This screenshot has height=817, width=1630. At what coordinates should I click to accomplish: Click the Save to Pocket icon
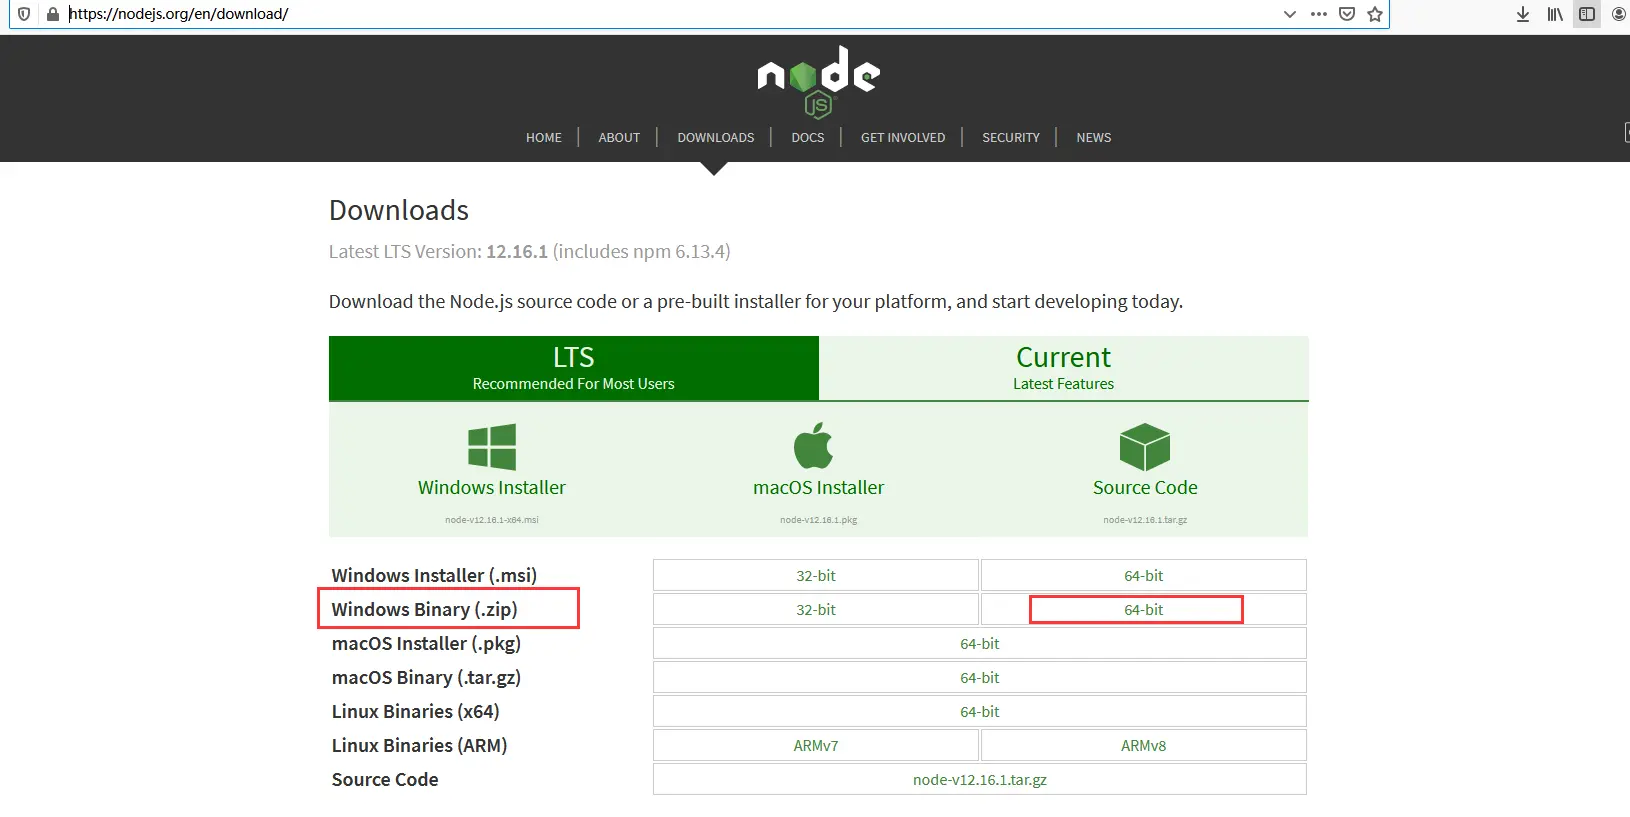click(1347, 14)
